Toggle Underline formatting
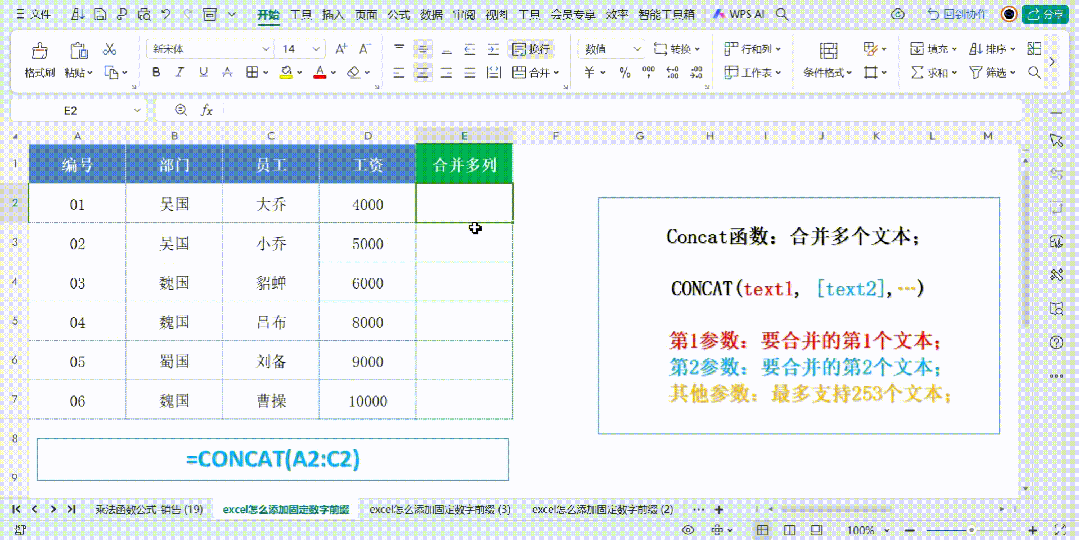Image resolution: width=1079 pixels, height=540 pixels. (x=203, y=72)
